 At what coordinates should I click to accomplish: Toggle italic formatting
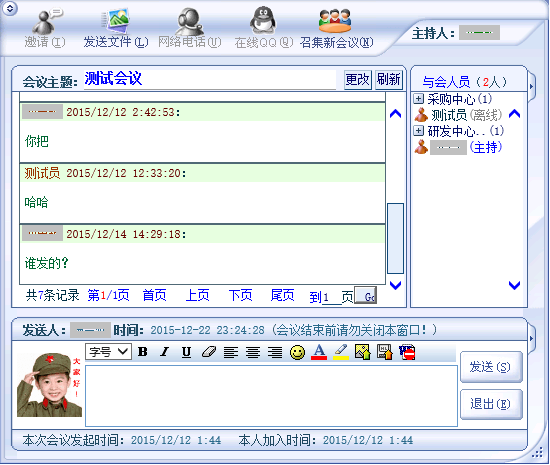164,352
